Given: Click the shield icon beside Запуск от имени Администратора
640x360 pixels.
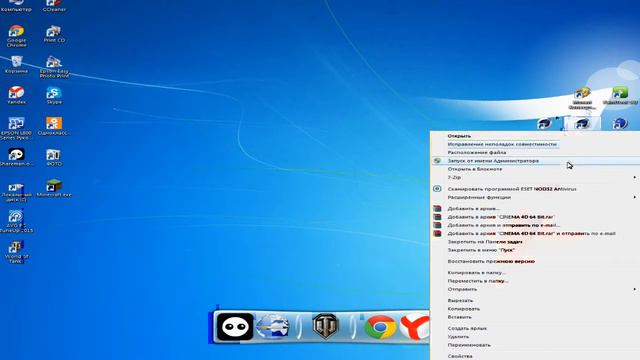Looking at the screenshot, I should [437, 161].
